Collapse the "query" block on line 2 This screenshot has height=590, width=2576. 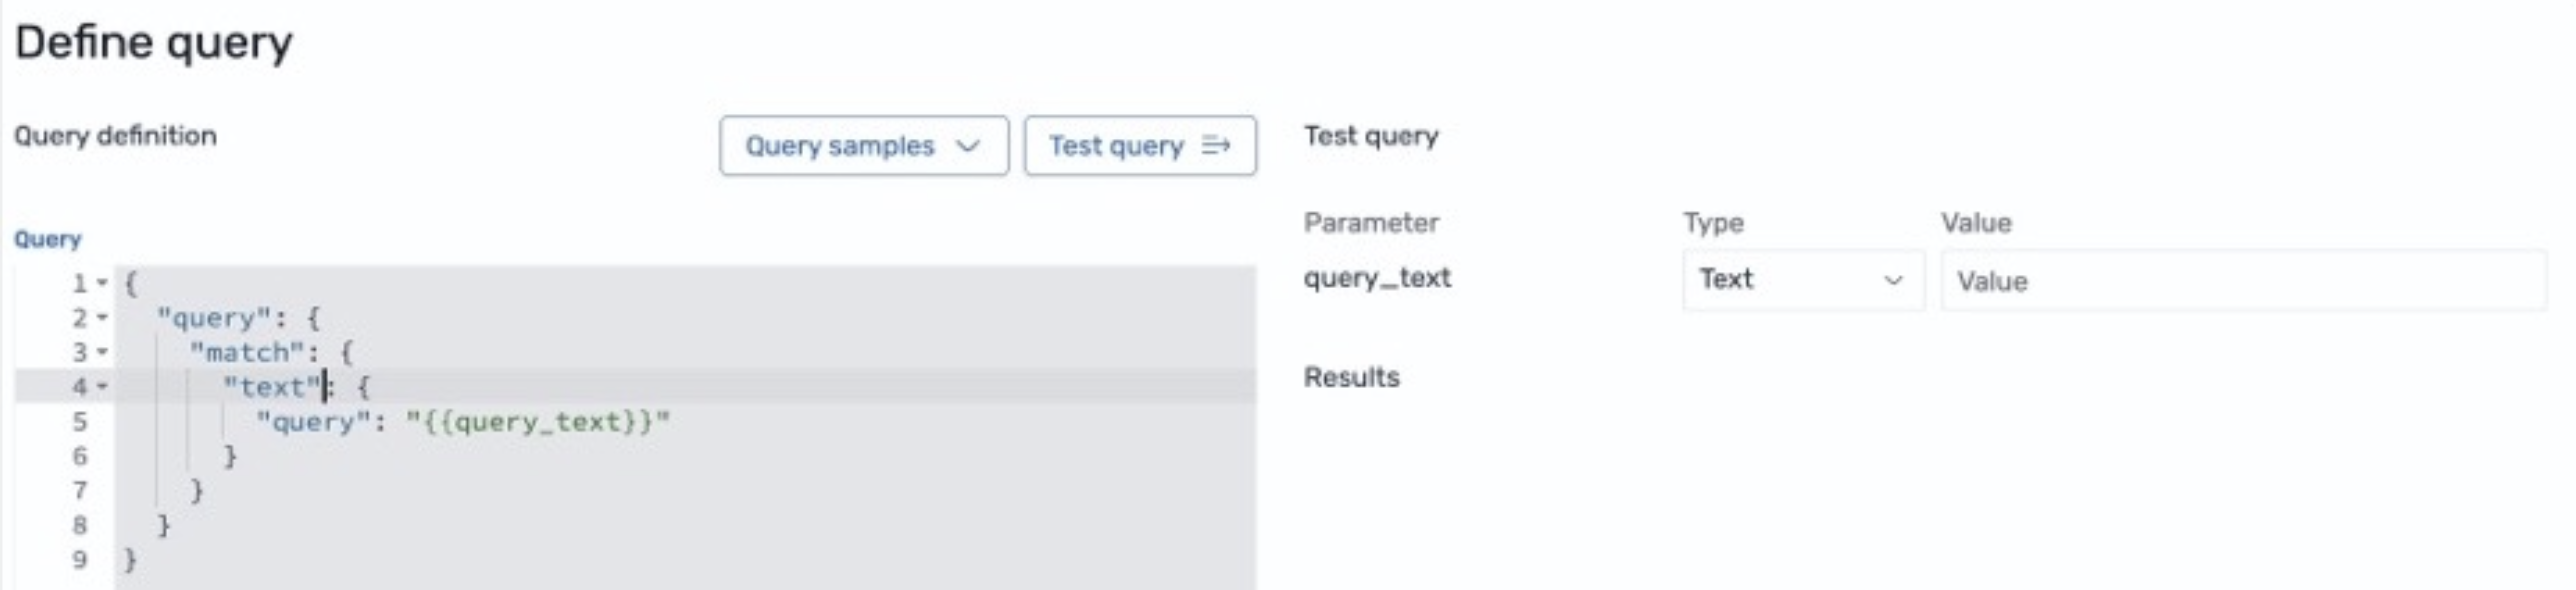coord(102,318)
